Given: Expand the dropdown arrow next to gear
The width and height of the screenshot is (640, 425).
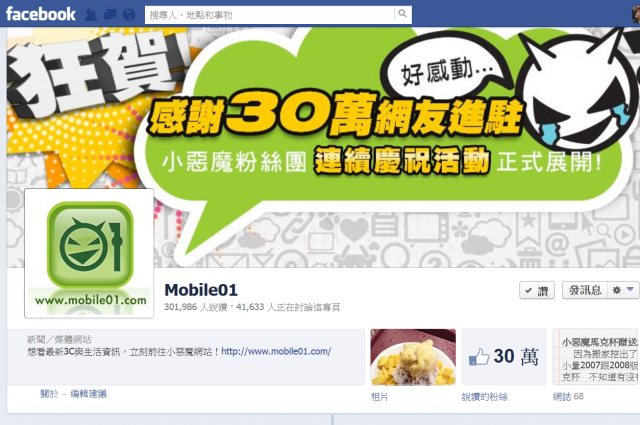Looking at the screenshot, I should point(630,289).
